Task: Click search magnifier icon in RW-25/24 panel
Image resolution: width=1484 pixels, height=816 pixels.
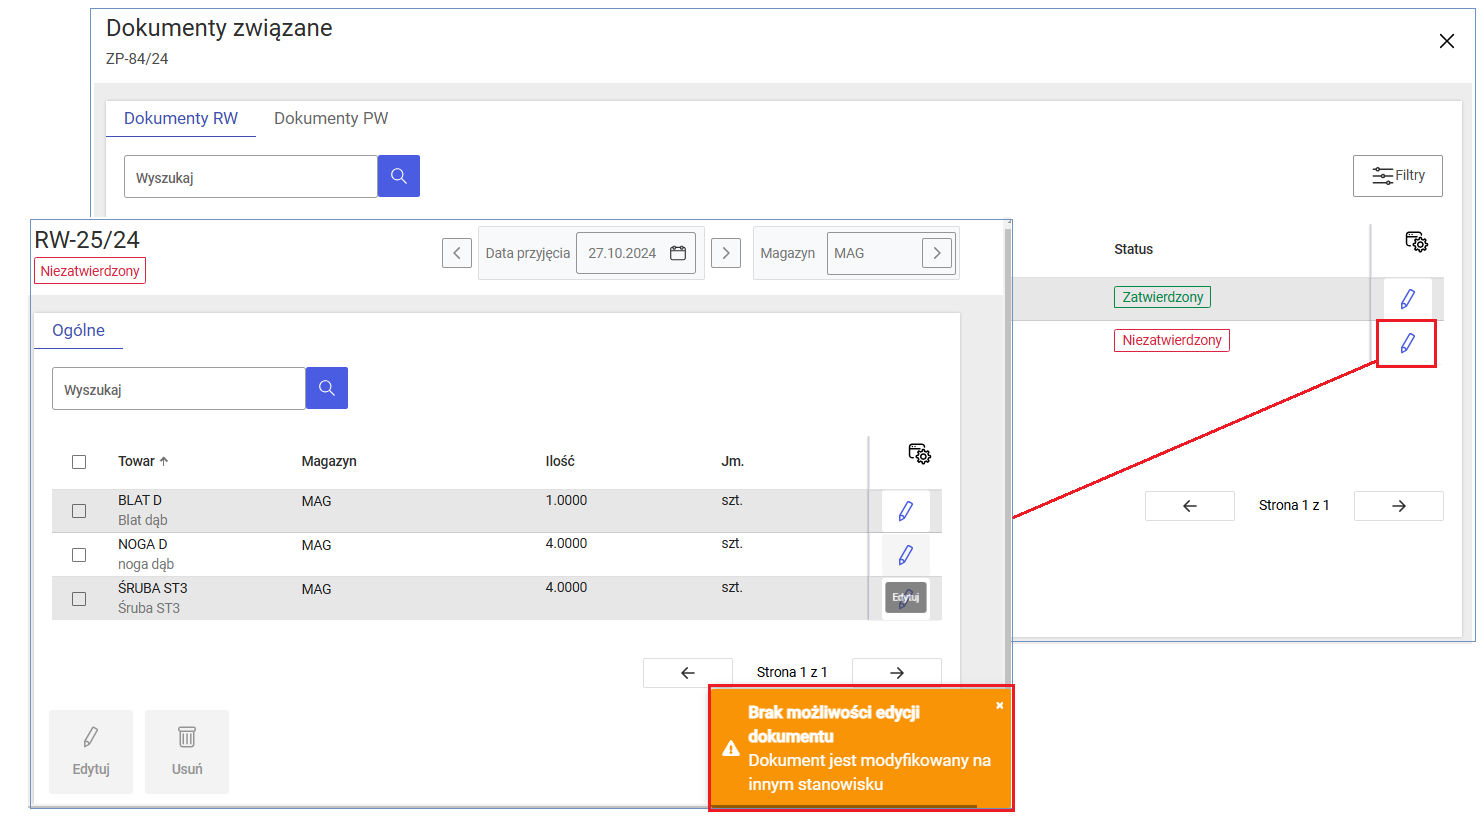Action: pos(326,388)
